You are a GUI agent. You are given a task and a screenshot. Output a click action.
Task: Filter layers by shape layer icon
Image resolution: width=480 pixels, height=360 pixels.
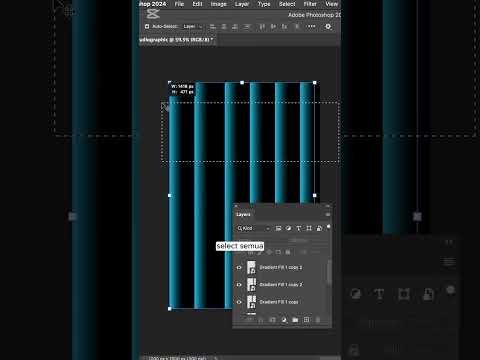(x=309, y=228)
